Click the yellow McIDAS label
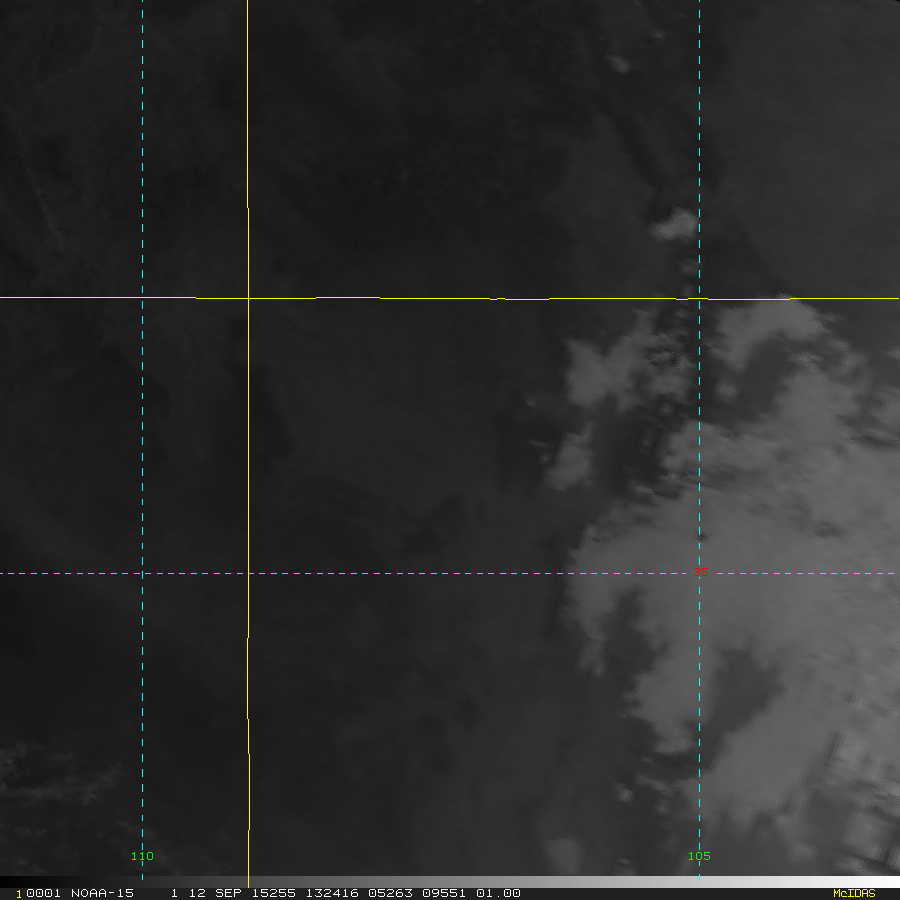 tap(853, 893)
